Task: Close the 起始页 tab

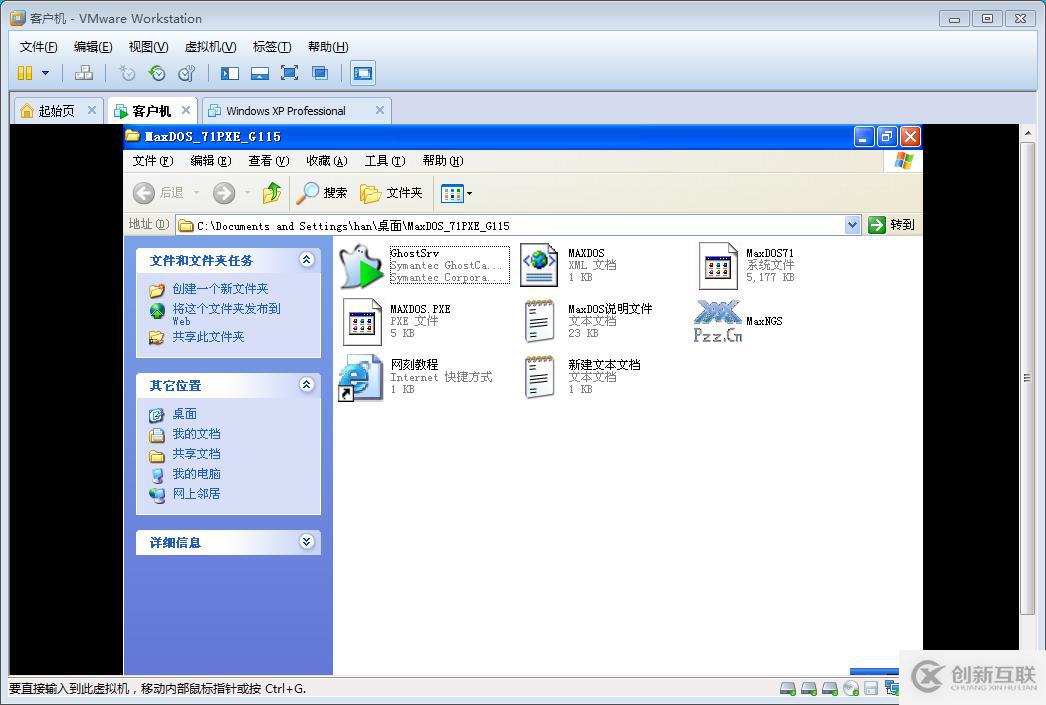Action: tap(92, 110)
